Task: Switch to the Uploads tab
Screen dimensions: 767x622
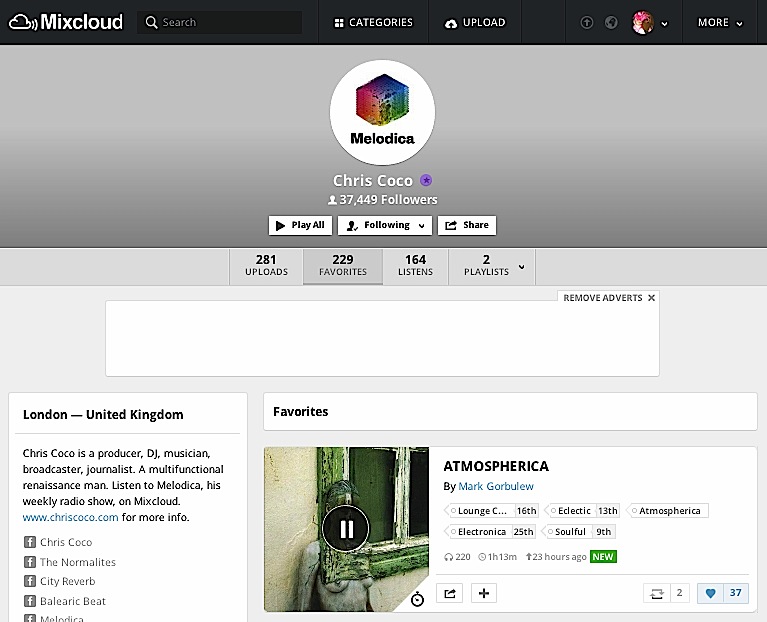Action: coord(266,266)
